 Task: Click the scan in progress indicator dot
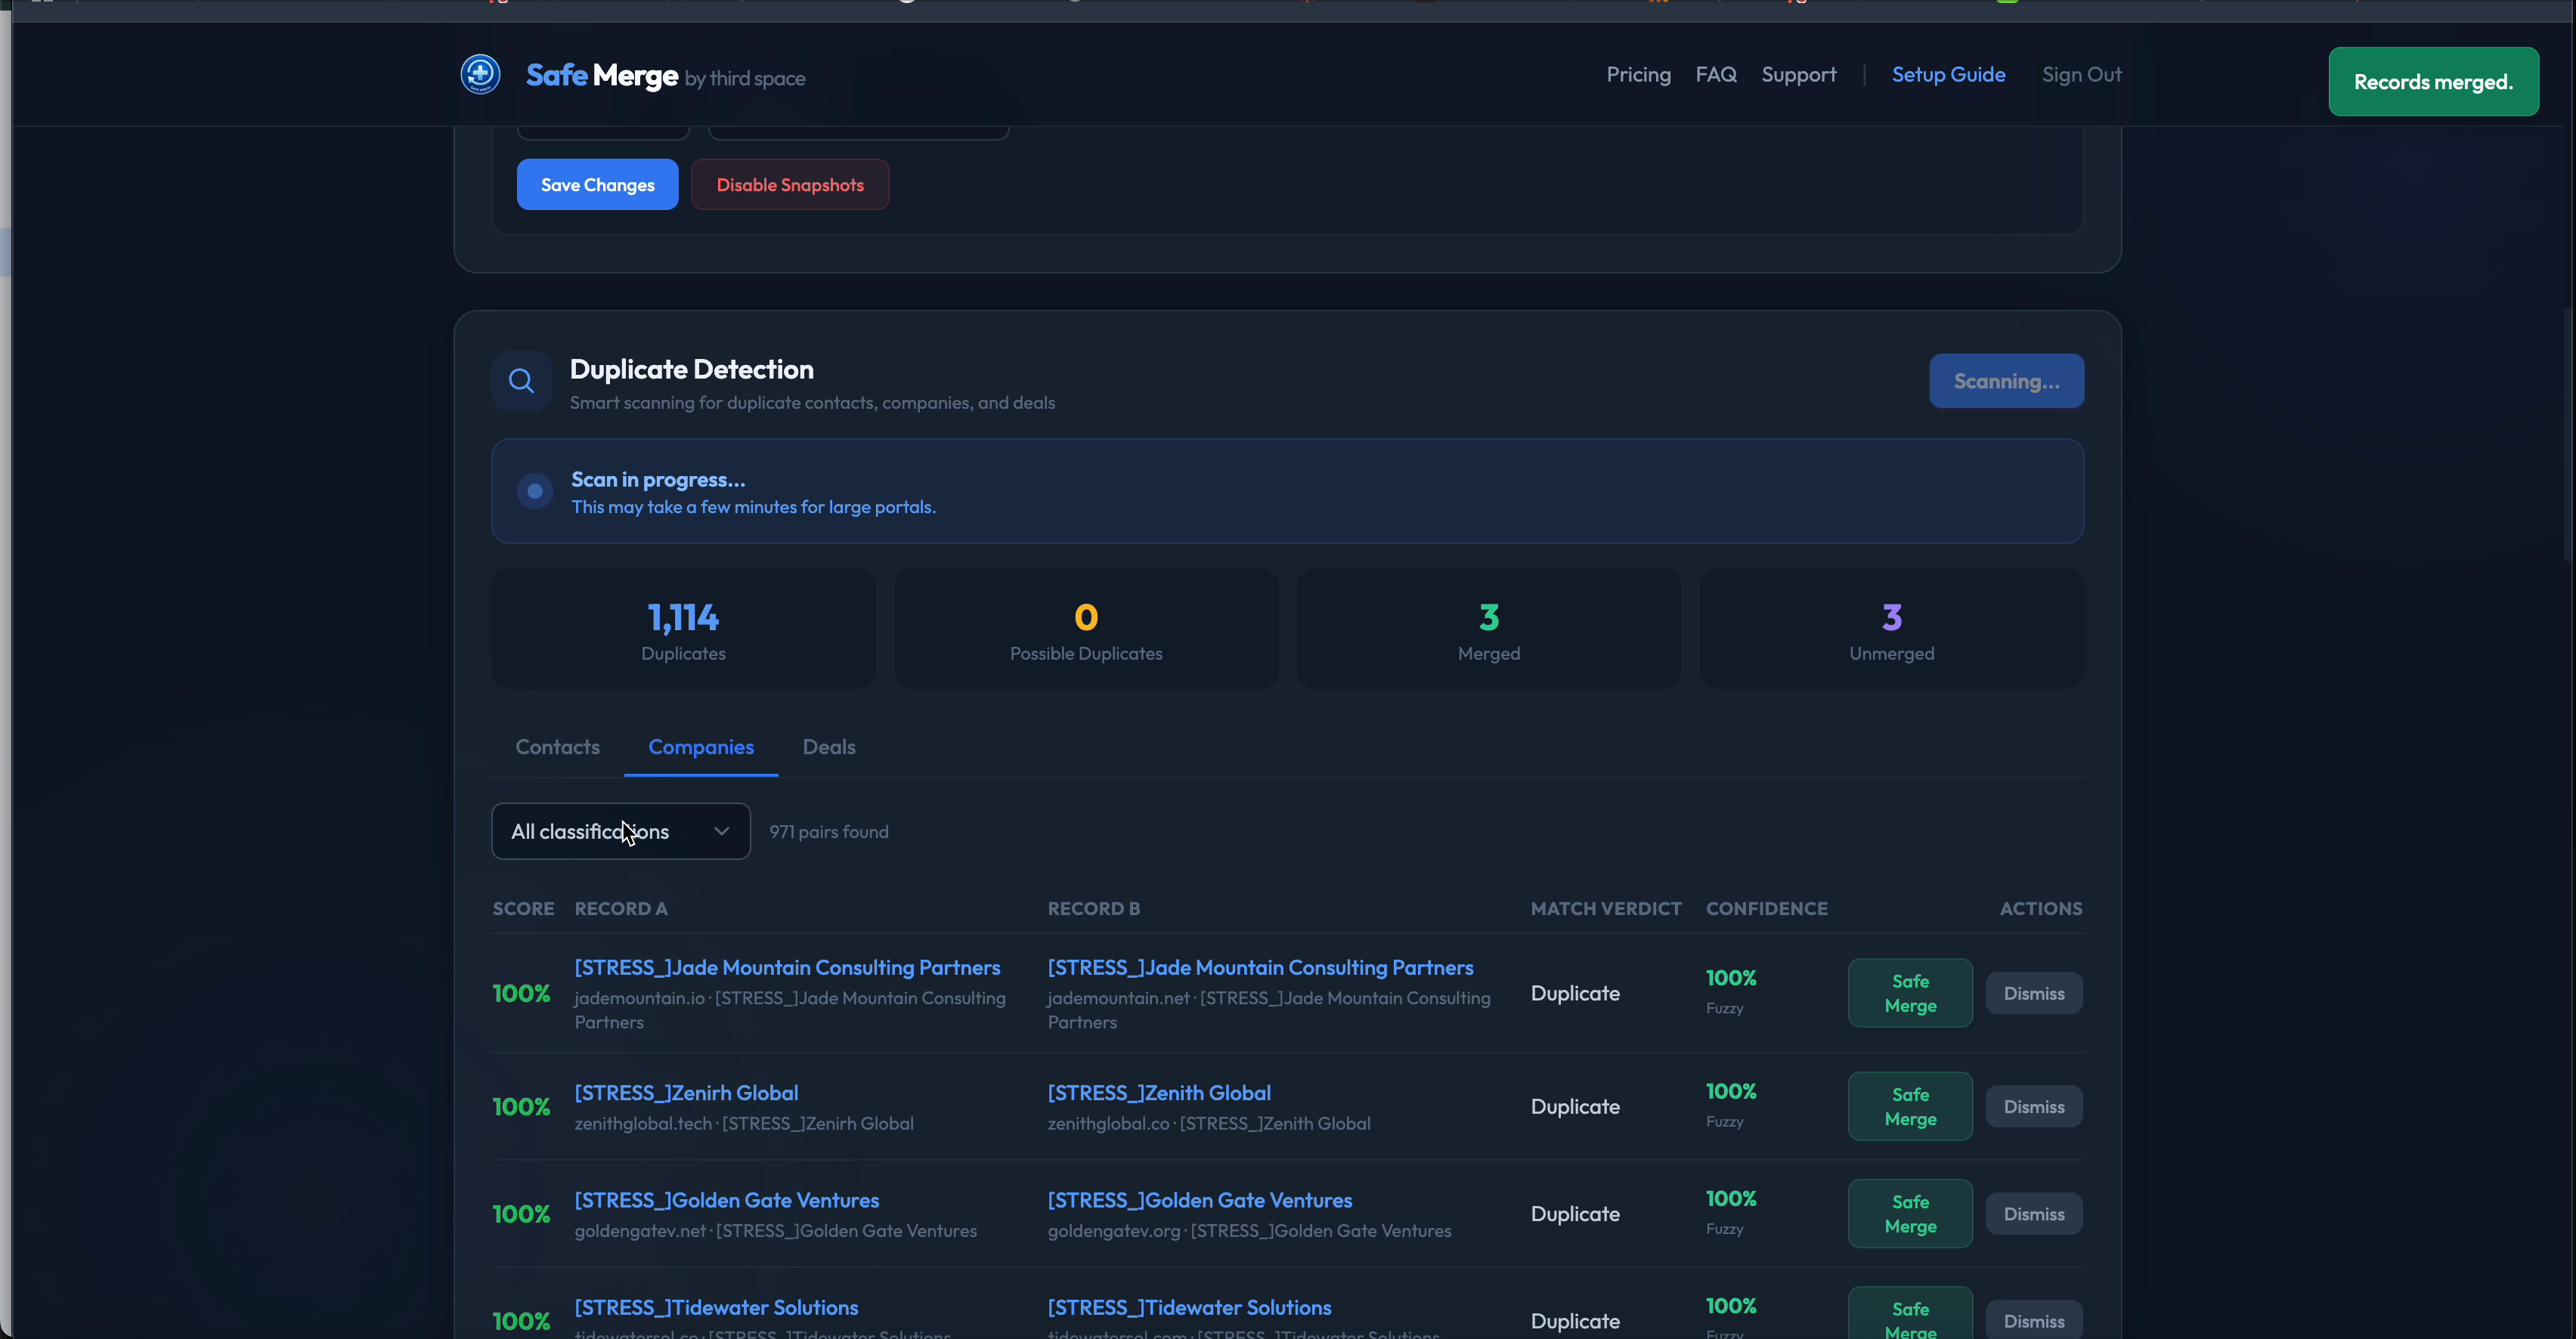coord(535,491)
